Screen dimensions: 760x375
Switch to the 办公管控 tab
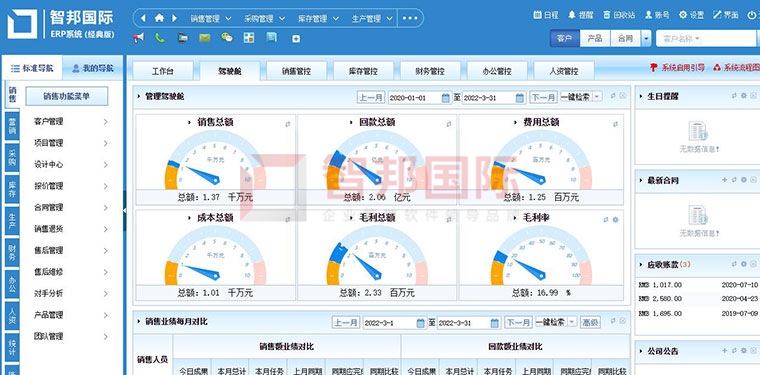point(497,71)
